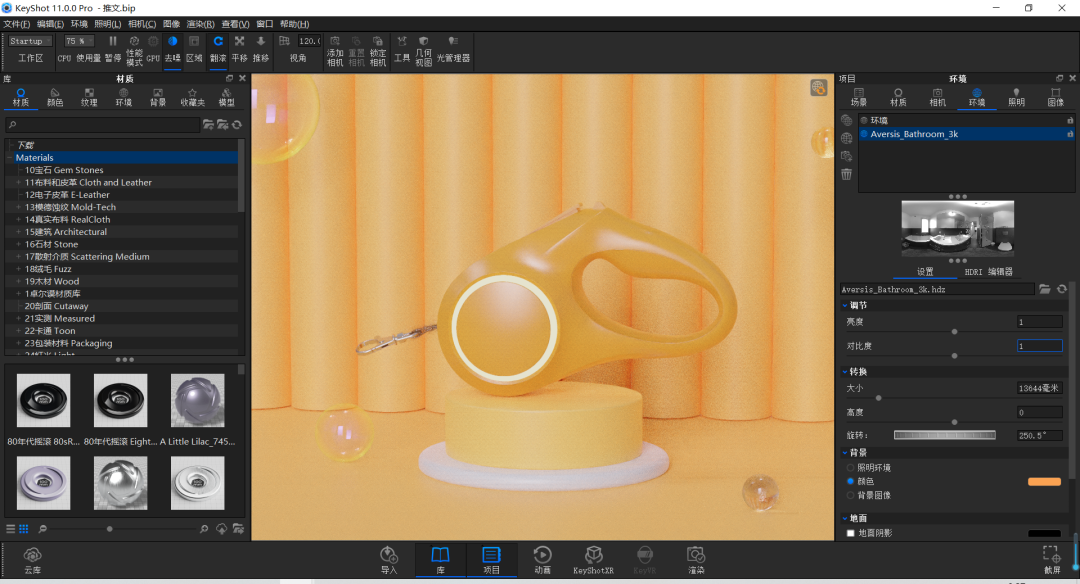1080x584 pixels.
Task: Select the 背景图像 background radio option
Action: [851, 495]
